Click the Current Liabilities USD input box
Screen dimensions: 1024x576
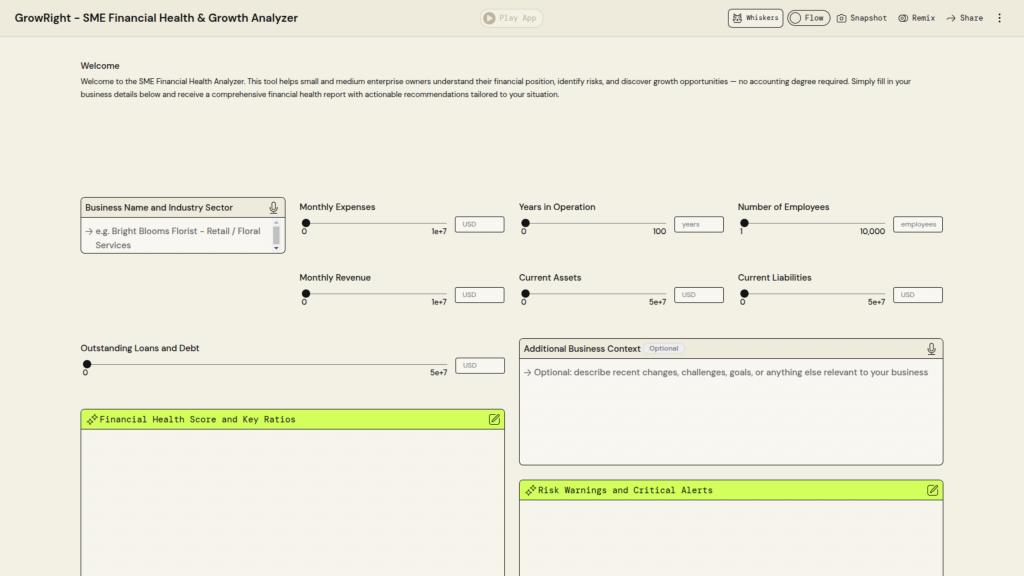[x=917, y=295]
